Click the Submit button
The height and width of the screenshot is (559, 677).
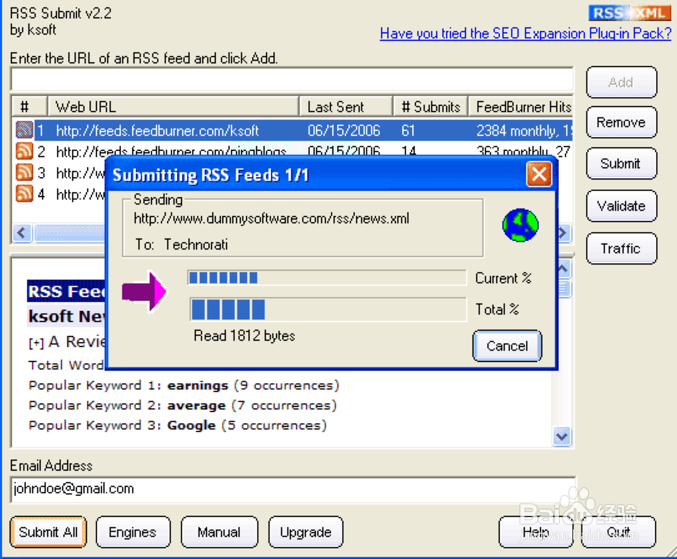(621, 164)
